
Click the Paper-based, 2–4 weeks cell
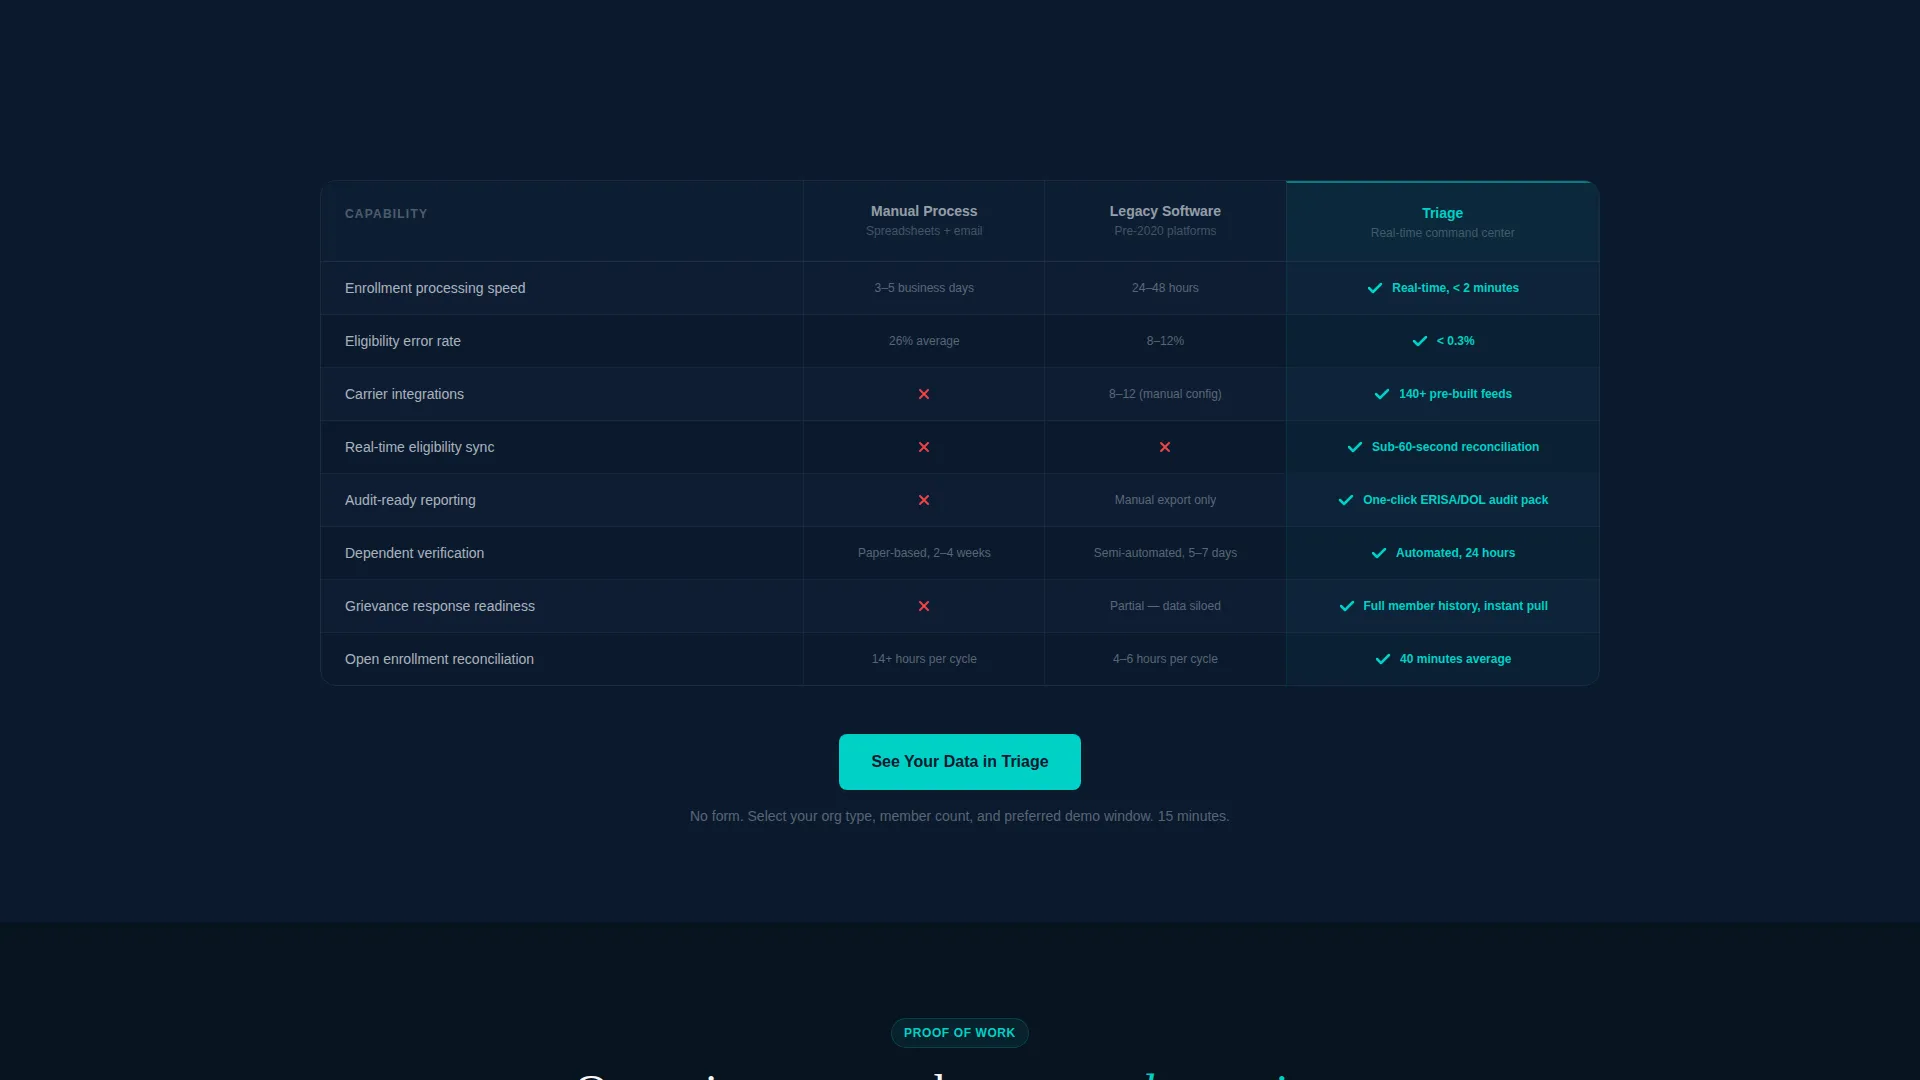(924, 553)
